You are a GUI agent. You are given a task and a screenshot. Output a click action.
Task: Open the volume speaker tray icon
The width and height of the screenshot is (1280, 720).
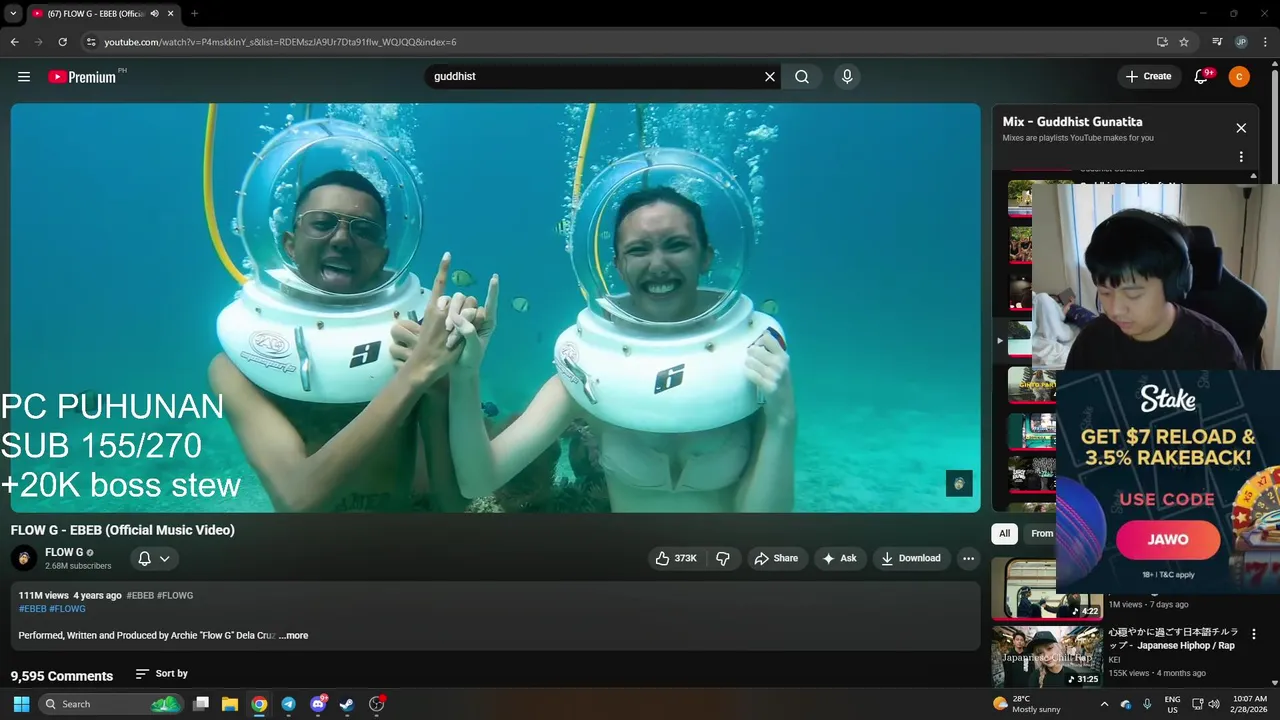[x=1214, y=704]
